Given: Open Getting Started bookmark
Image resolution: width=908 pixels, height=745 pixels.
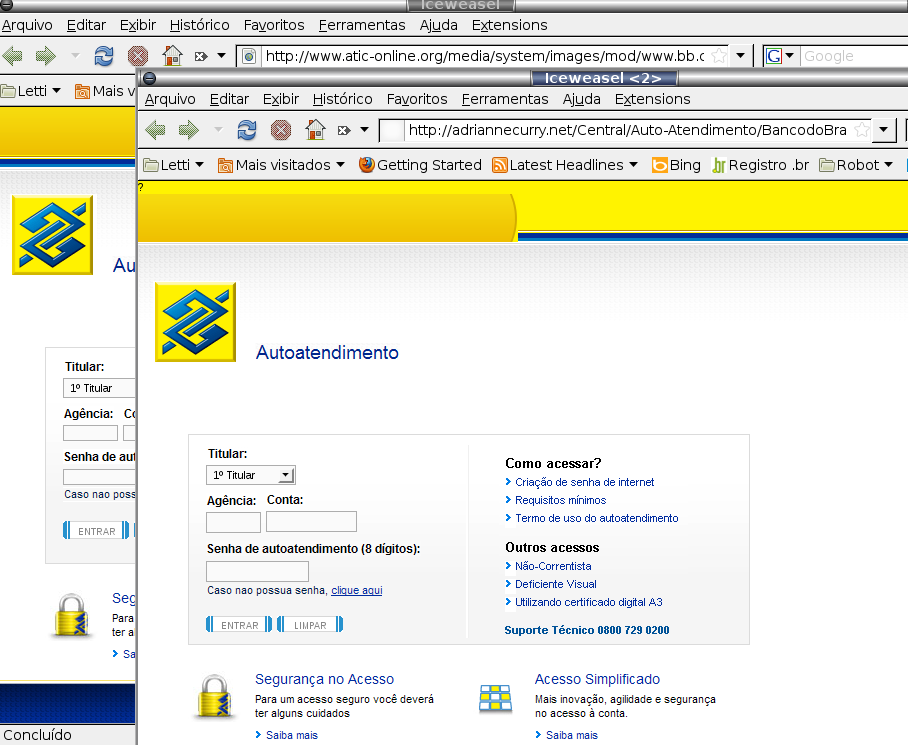Looking at the screenshot, I should point(420,165).
